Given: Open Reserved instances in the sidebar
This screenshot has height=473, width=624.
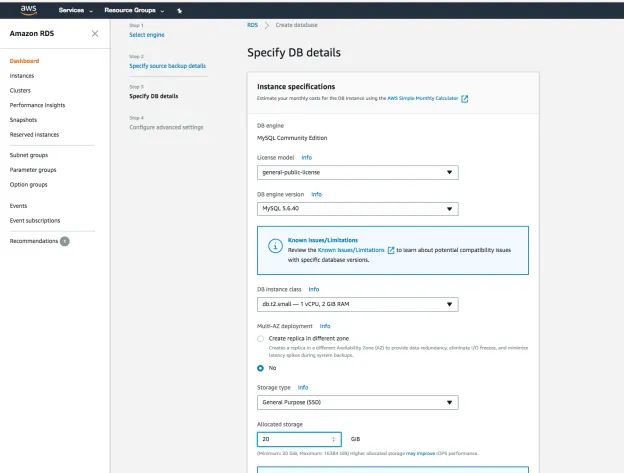Looking at the screenshot, I should click(x=34, y=134).
